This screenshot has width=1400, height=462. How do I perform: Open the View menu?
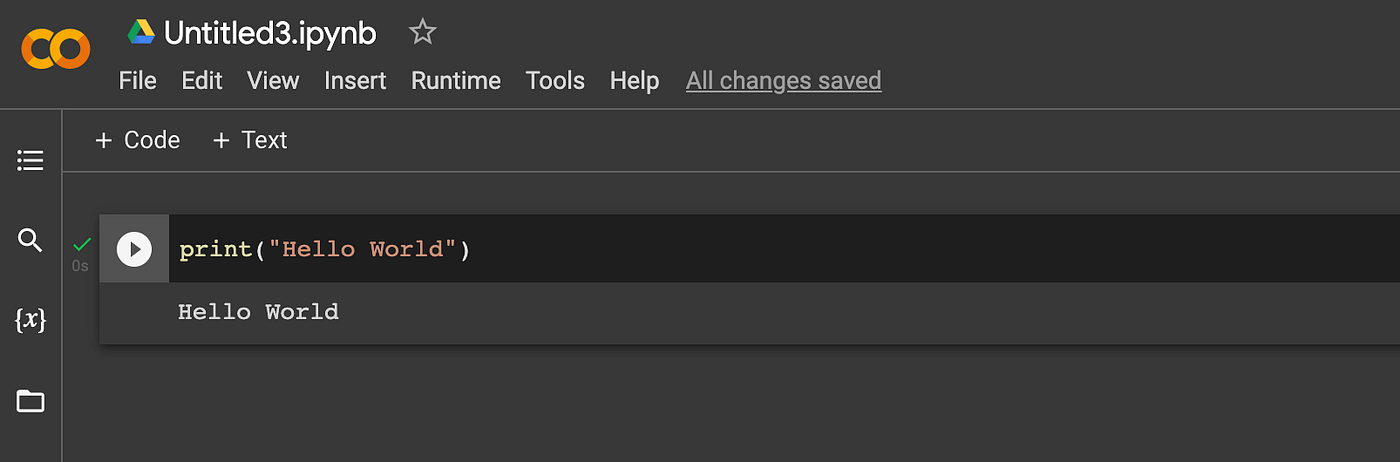coord(273,81)
